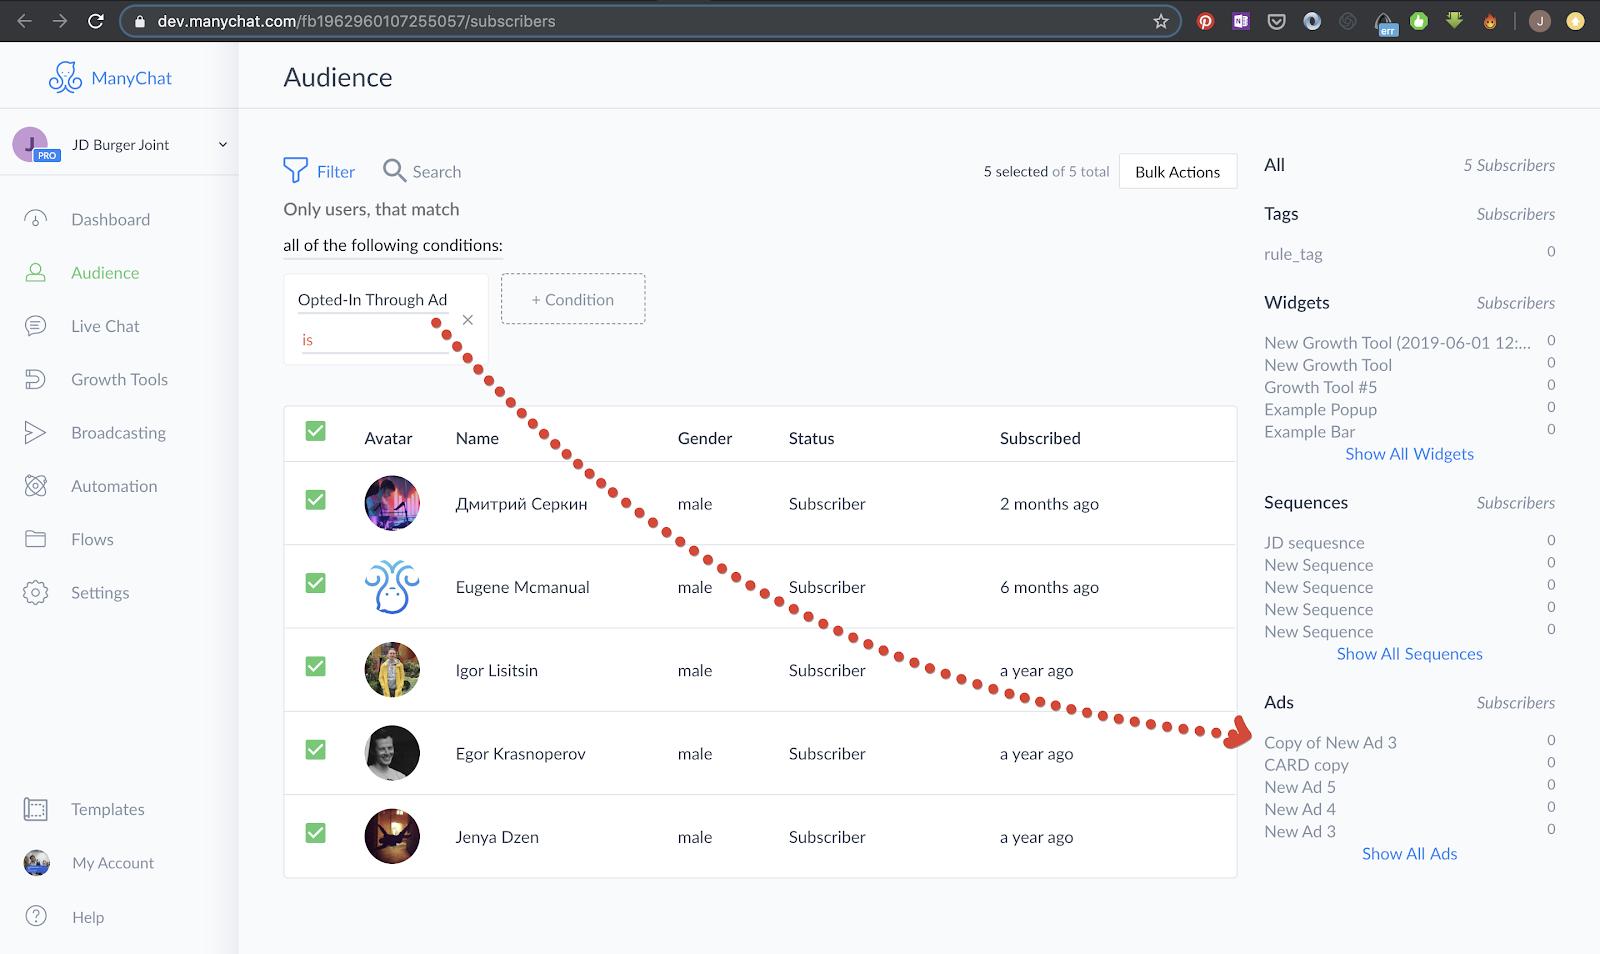
Task: Click the Show All Widgets link
Action: [x=1409, y=454]
